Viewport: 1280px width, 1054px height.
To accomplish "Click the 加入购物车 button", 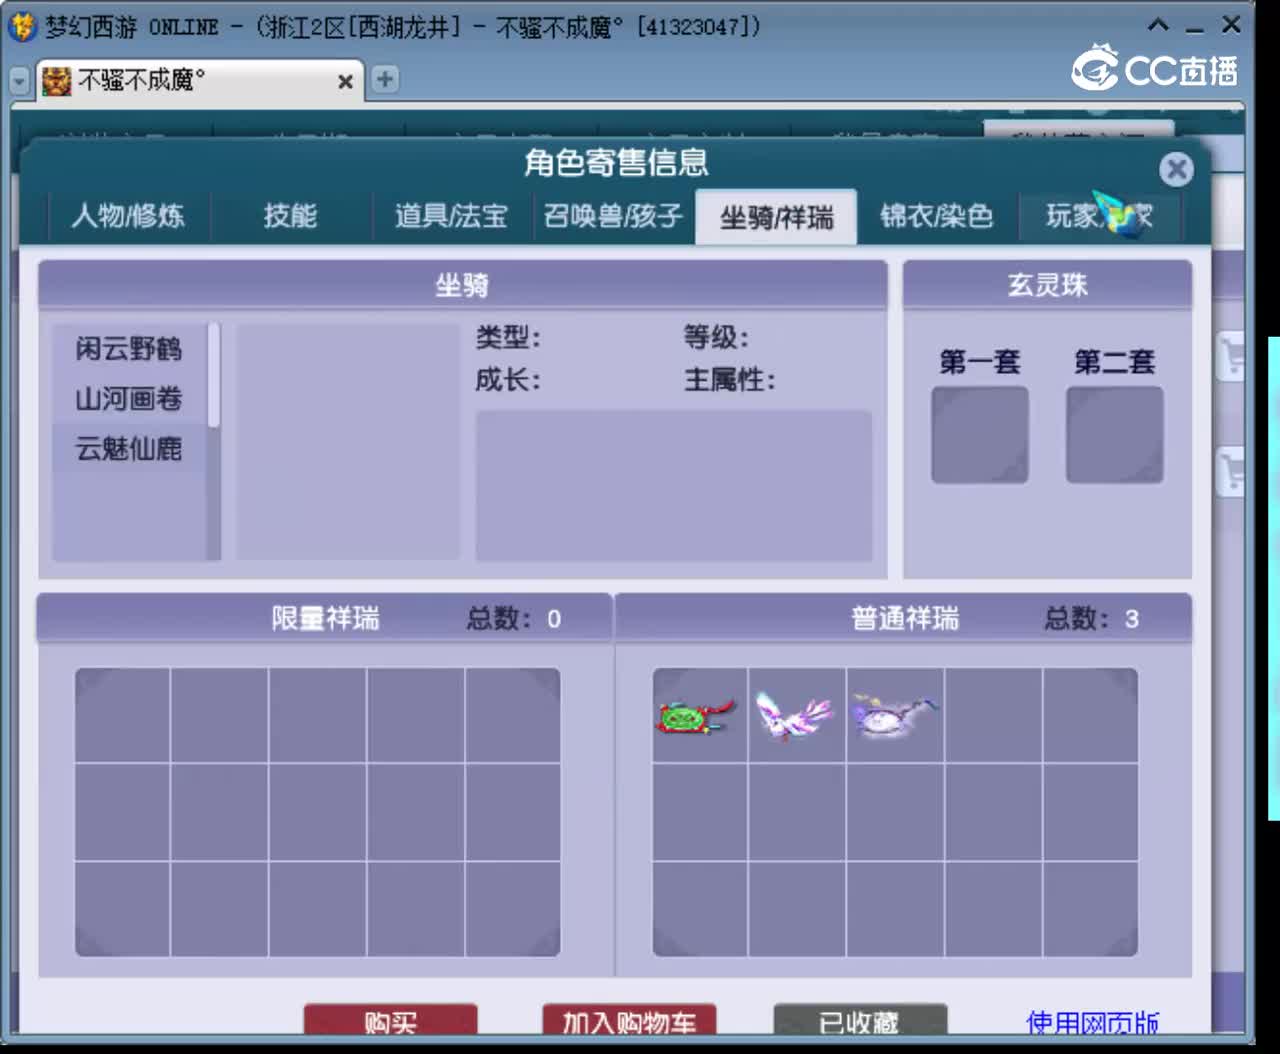I will [629, 1020].
